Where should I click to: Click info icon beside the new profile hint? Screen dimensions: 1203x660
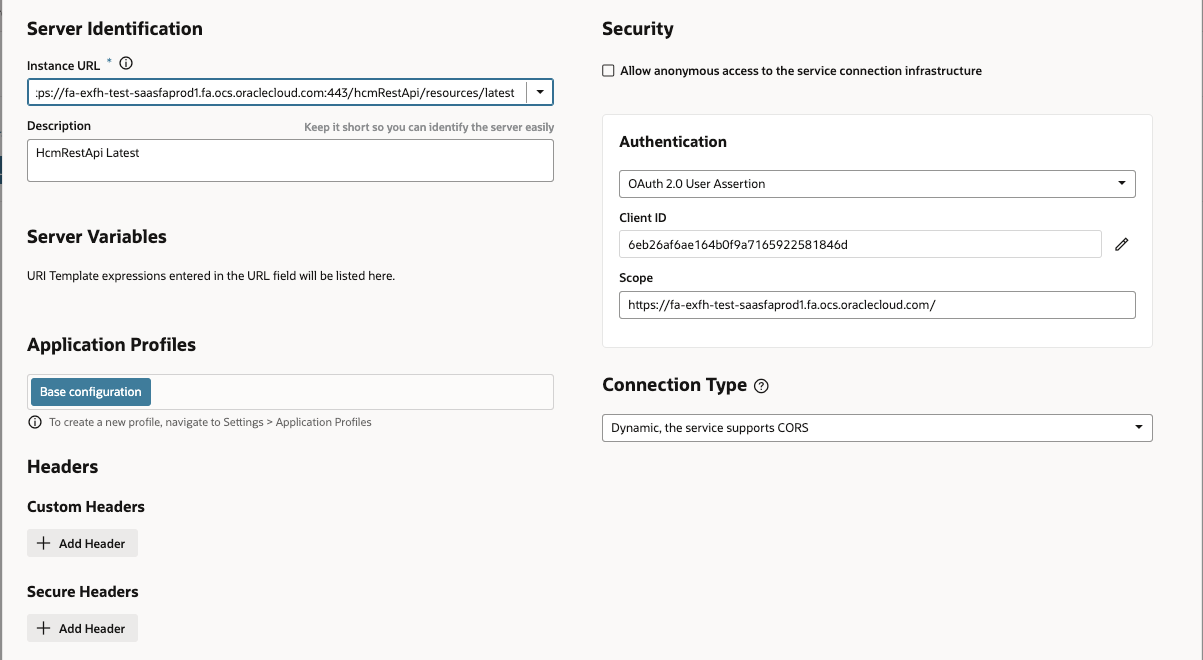(35, 423)
